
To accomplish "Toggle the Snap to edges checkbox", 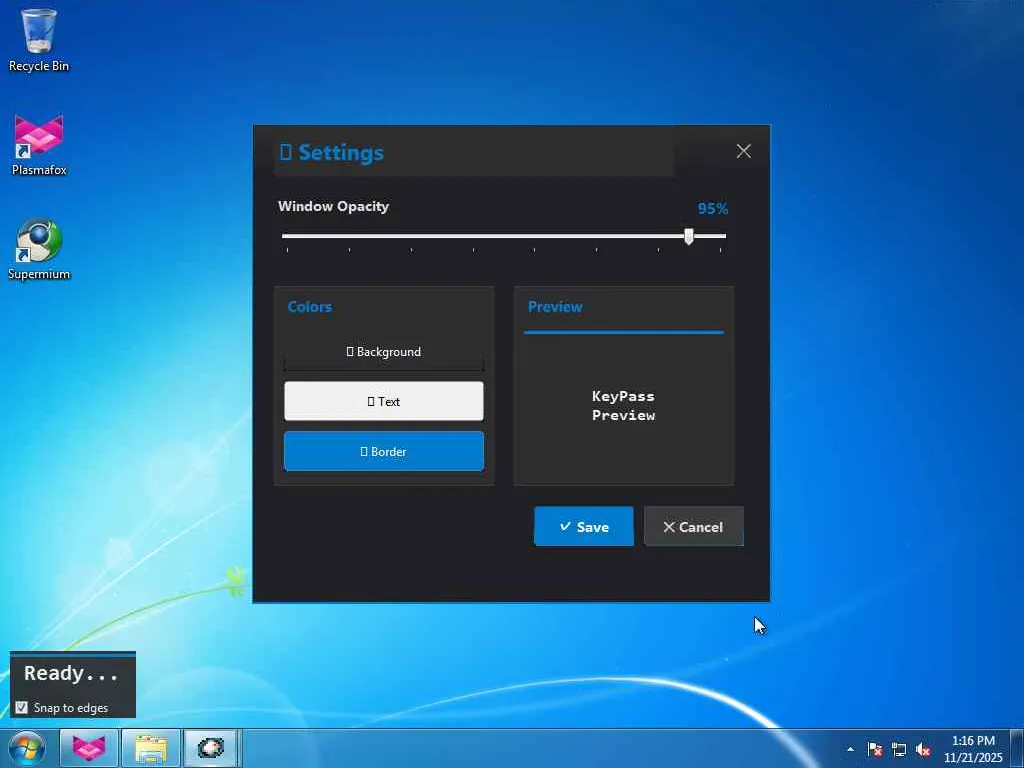I will (22, 707).
